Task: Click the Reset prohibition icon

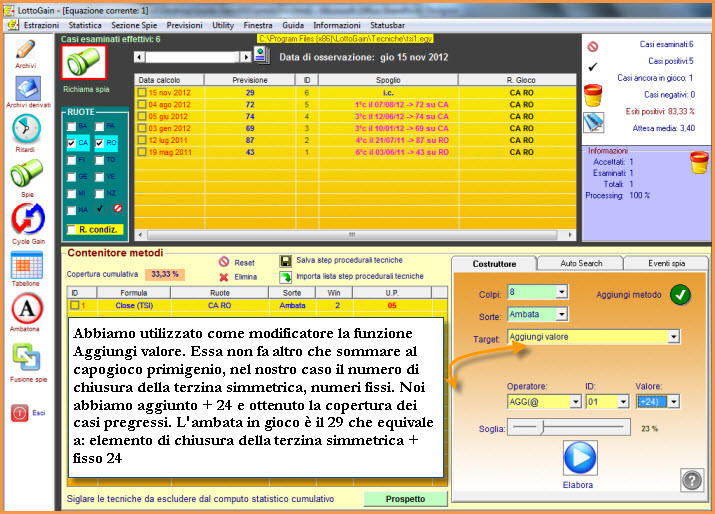Action: click(x=223, y=262)
